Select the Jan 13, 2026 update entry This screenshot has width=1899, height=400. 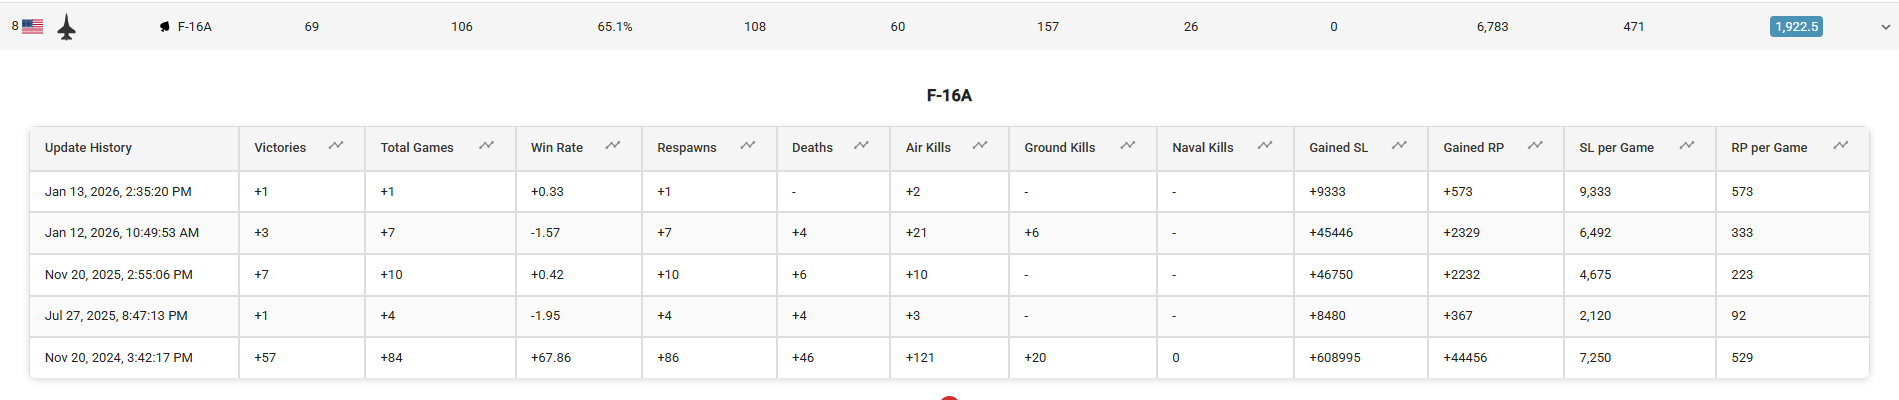coord(118,192)
